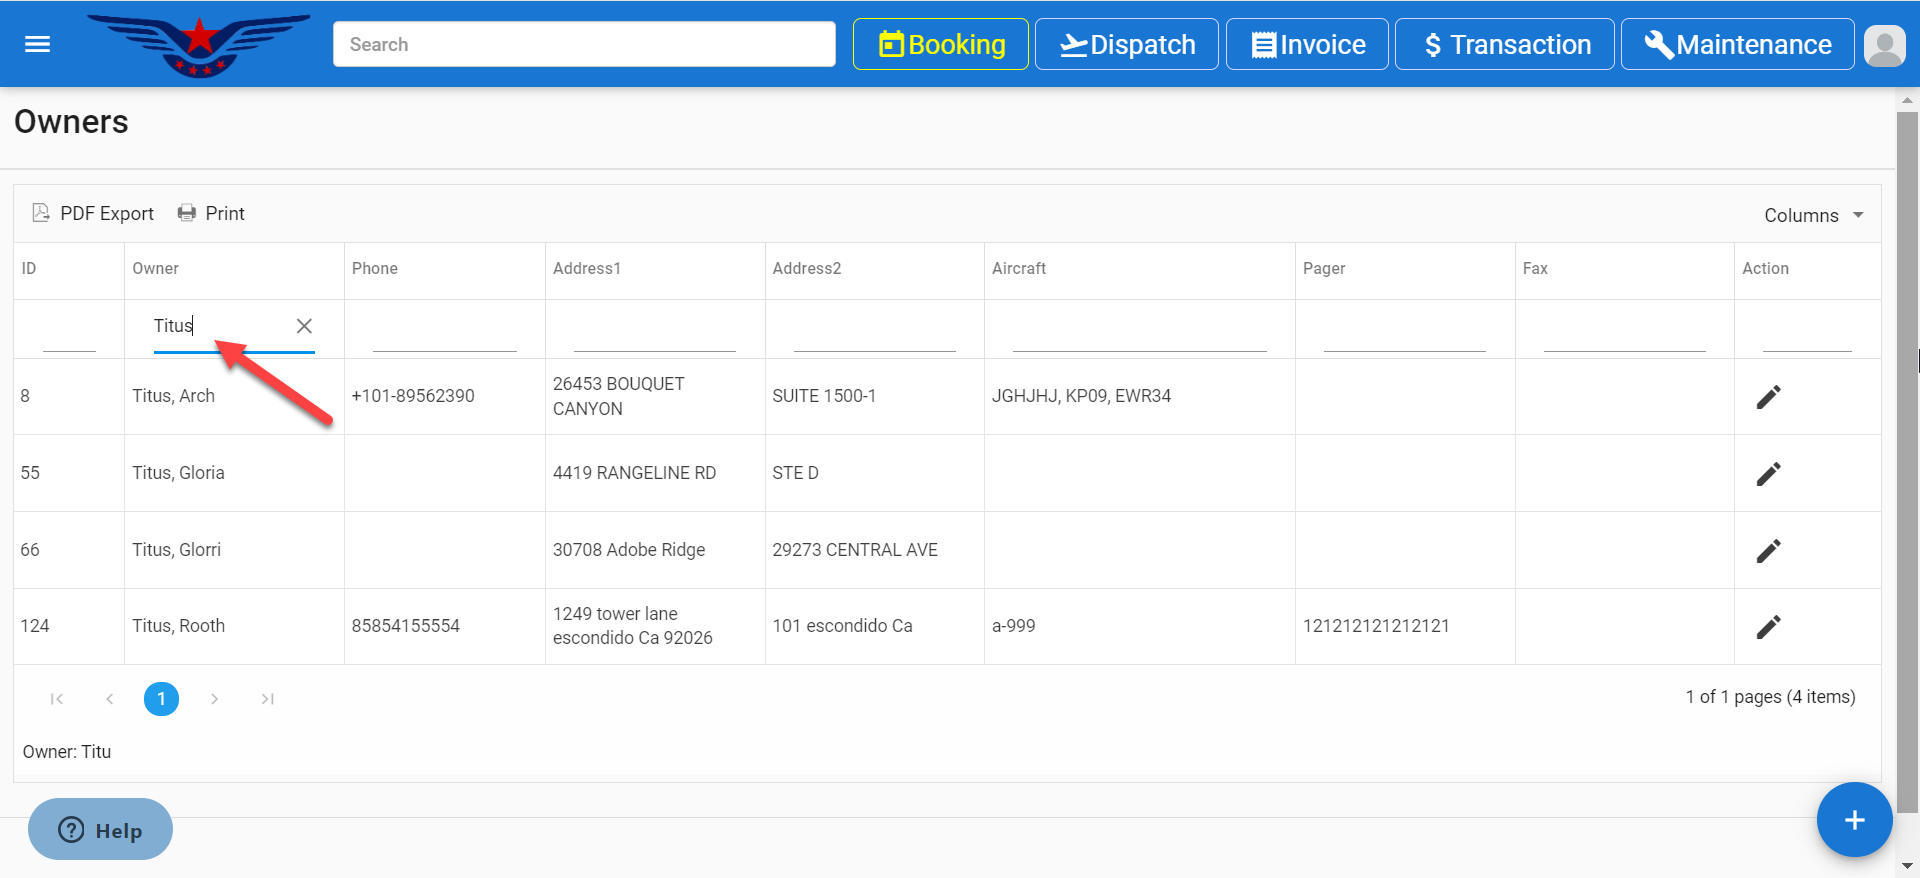
Task: Edit the Titus, Gloria owner row
Action: point(1768,474)
